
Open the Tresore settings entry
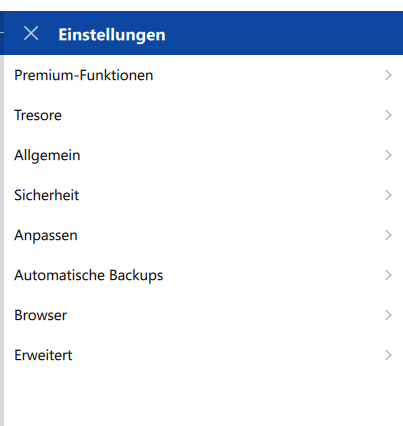point(203,115)
